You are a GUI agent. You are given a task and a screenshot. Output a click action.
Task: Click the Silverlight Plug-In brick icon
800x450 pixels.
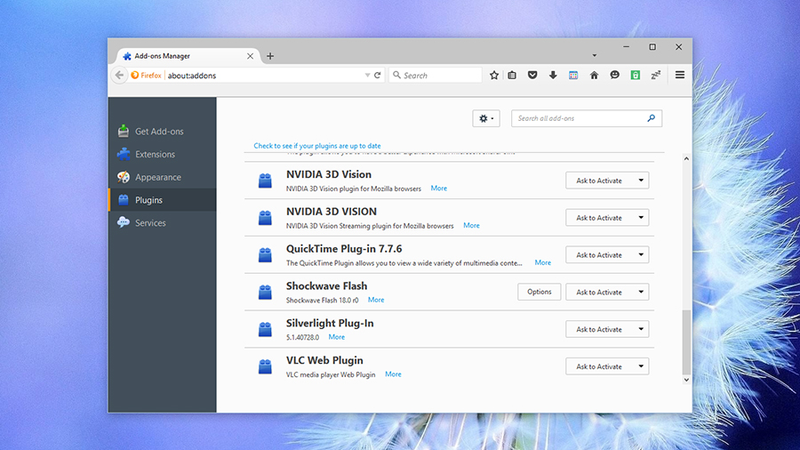pyautogui.click(x=265, y=330)
